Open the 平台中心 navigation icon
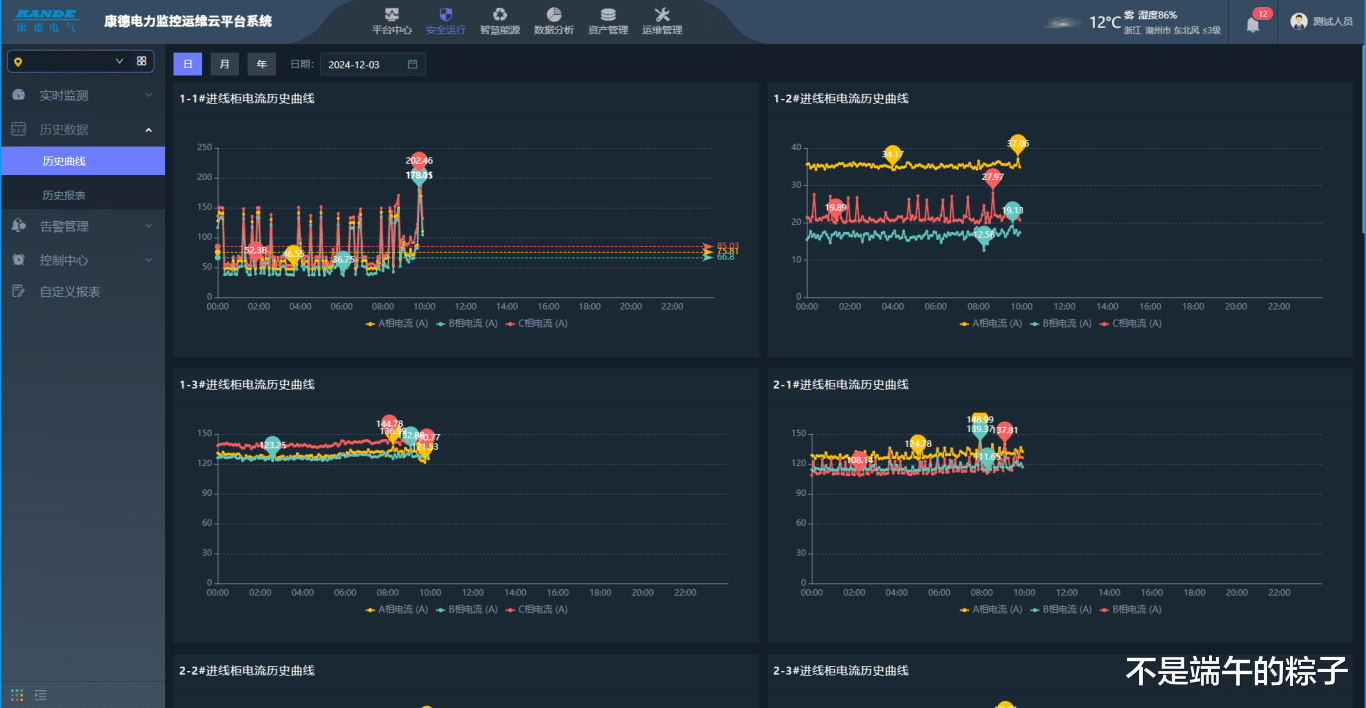Image resolution: width=1366 pixels, height=708 pixels. pos(391,14)
